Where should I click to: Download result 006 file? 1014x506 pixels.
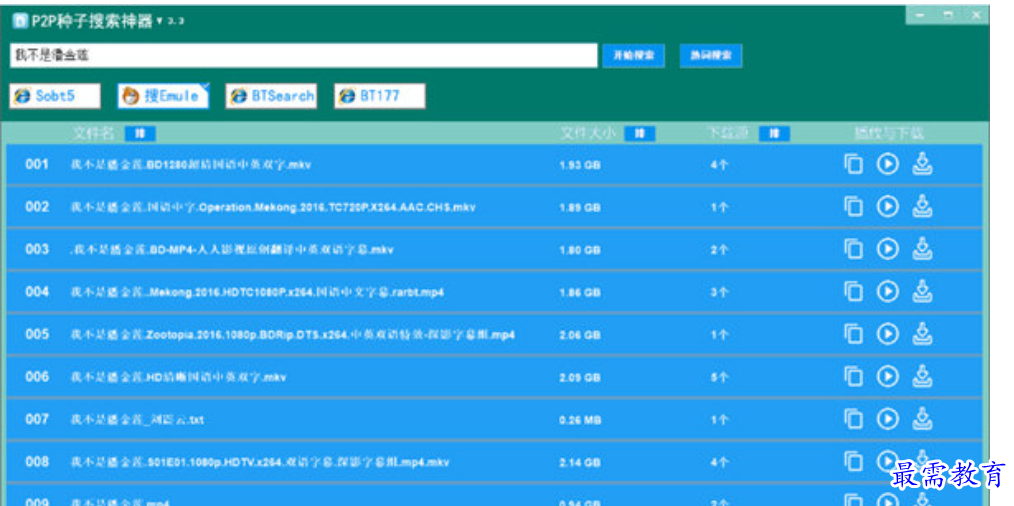pyautogui.click(x=922, y=377)
